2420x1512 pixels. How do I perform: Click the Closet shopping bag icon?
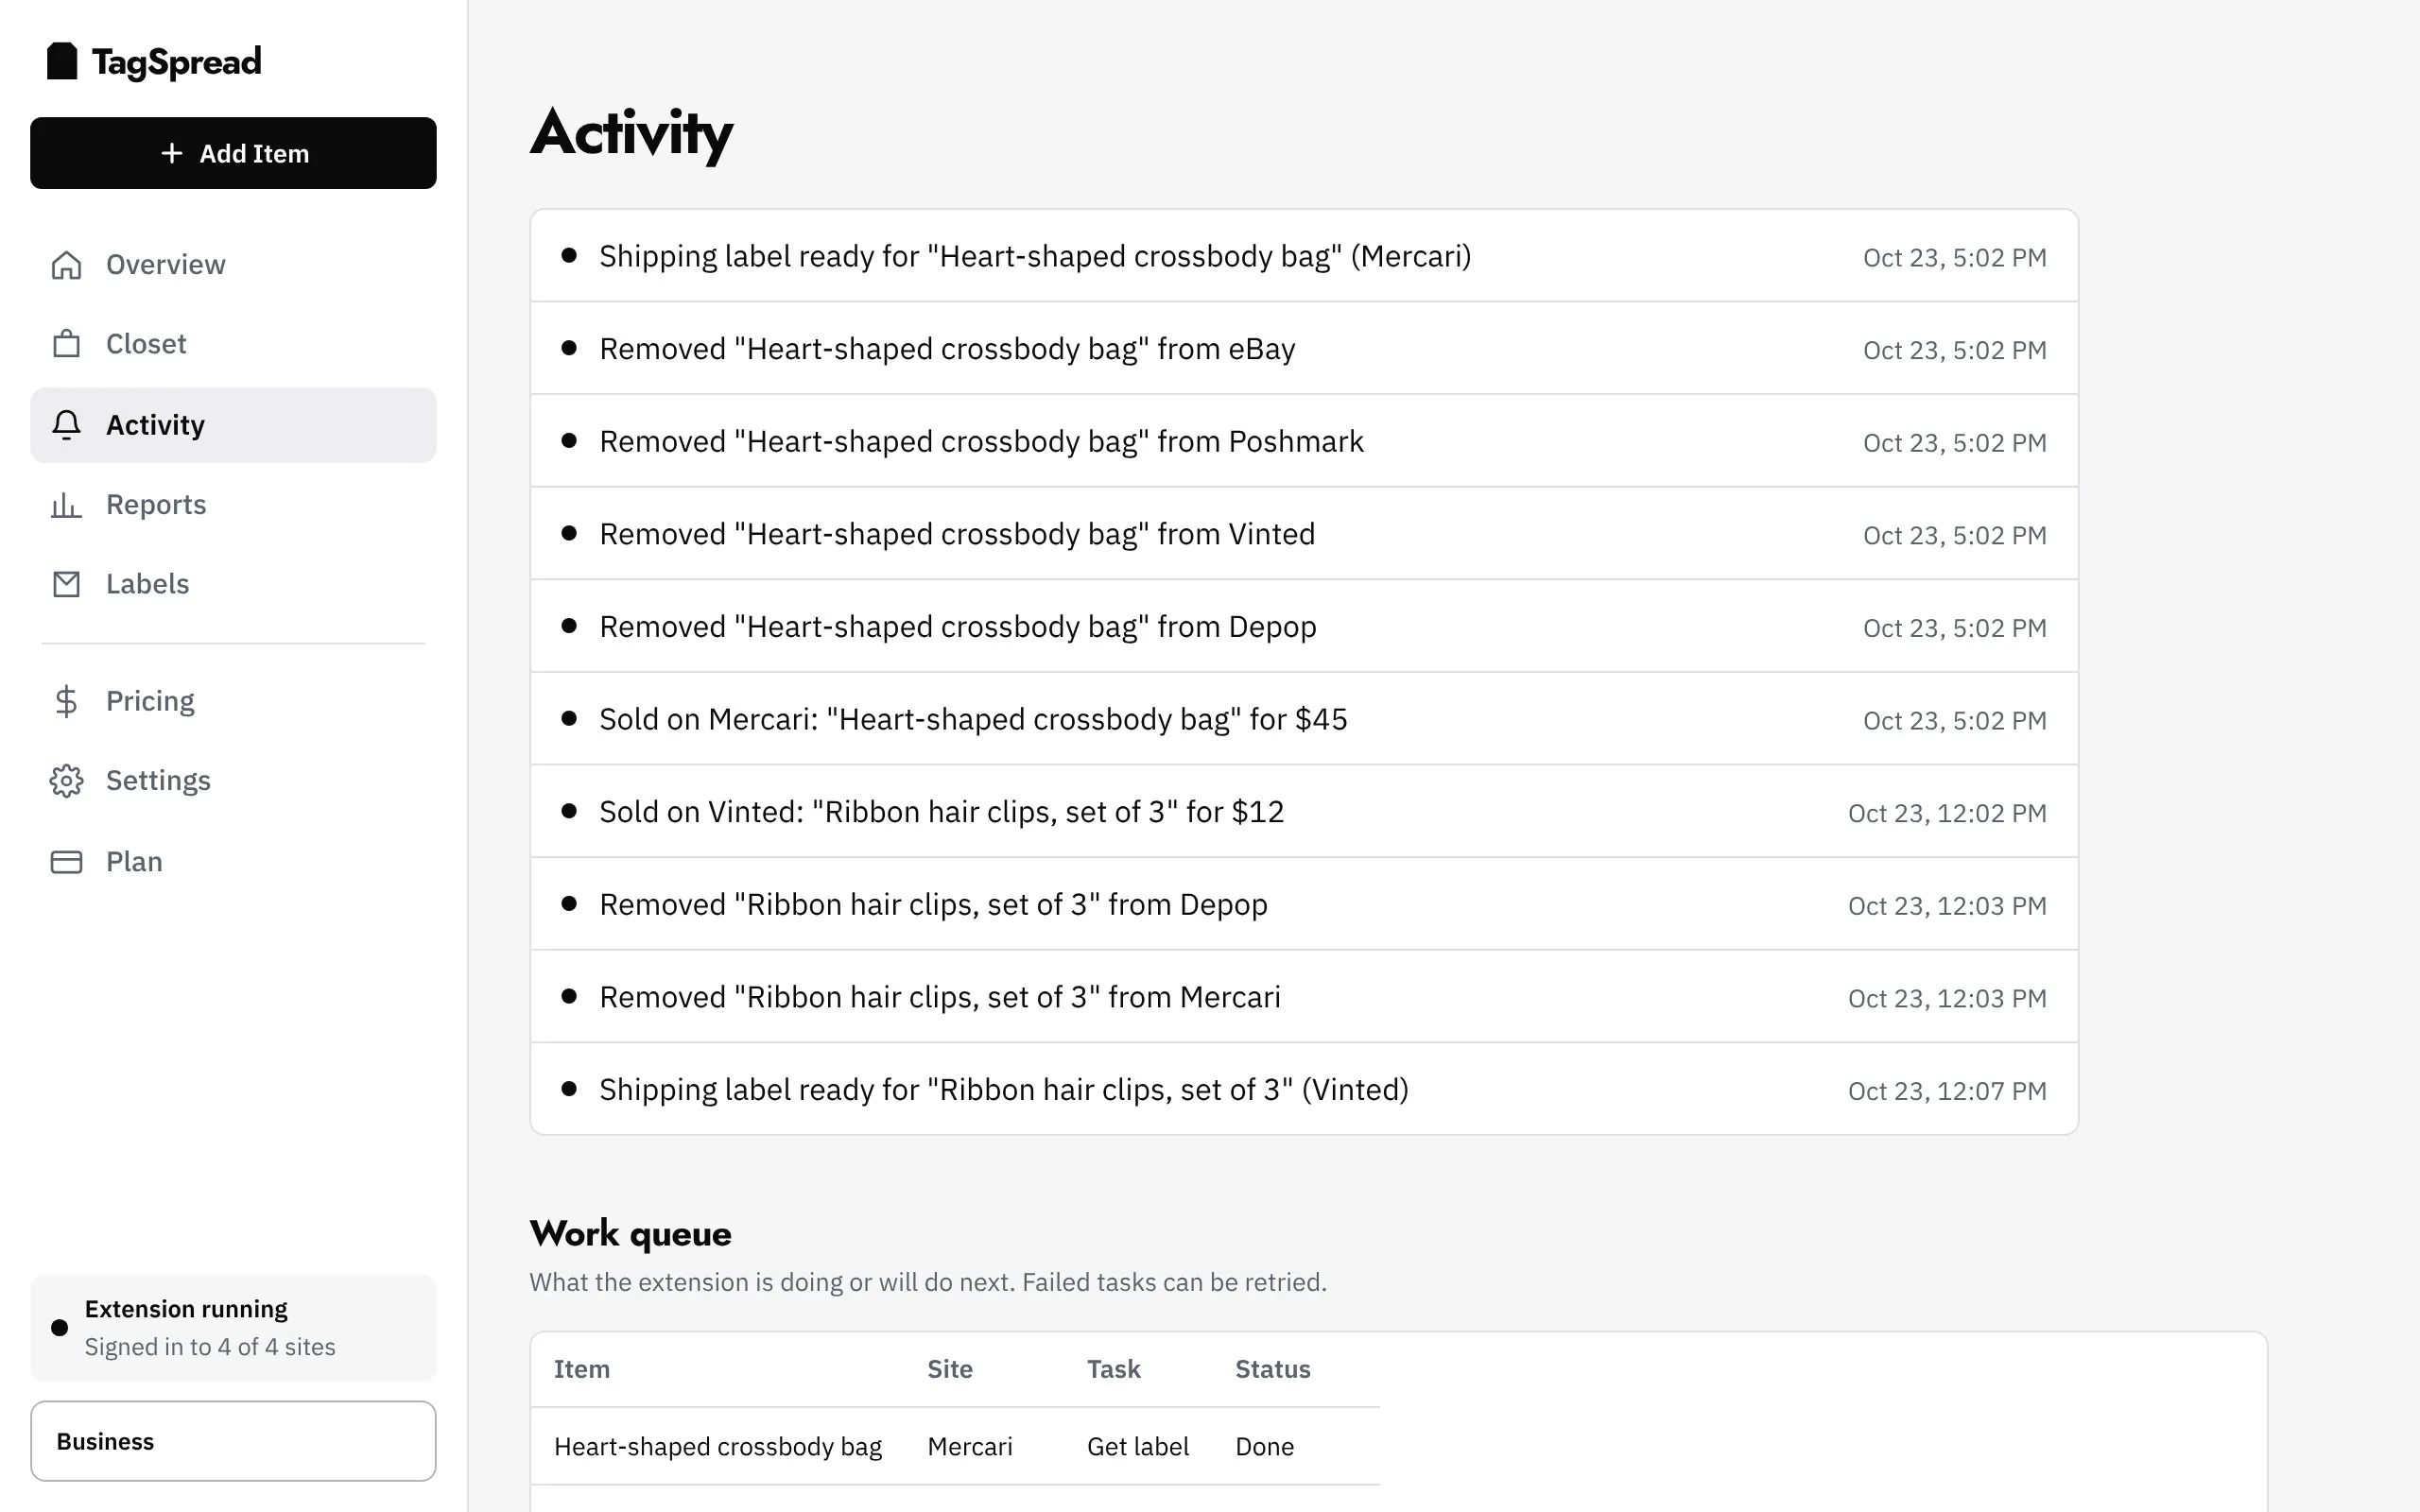coord(66,344)
